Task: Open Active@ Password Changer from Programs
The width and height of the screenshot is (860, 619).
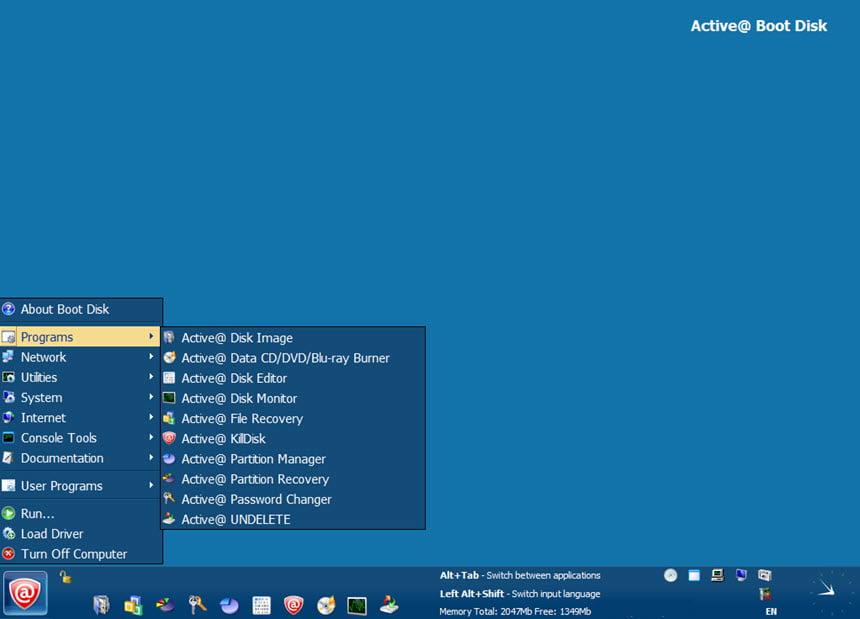Action: (293, 499)
